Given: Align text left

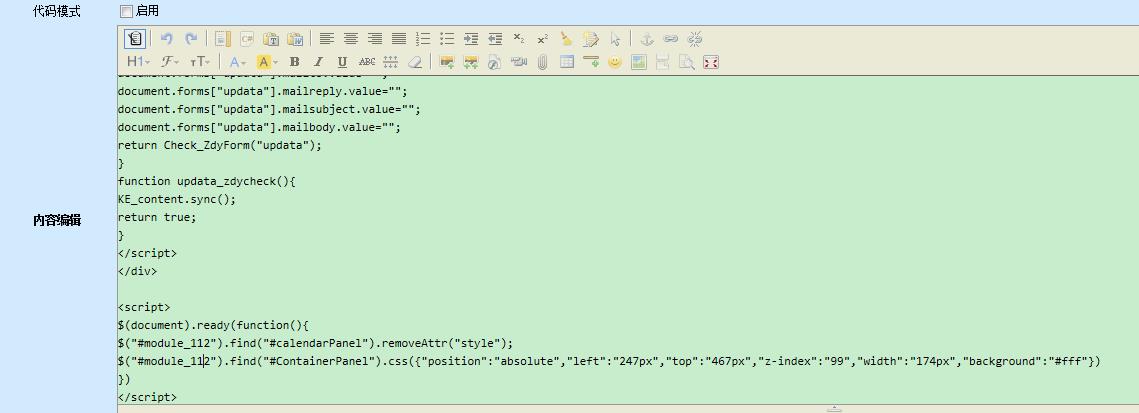Looking at the screenshot, I should (x=327, y=39).
